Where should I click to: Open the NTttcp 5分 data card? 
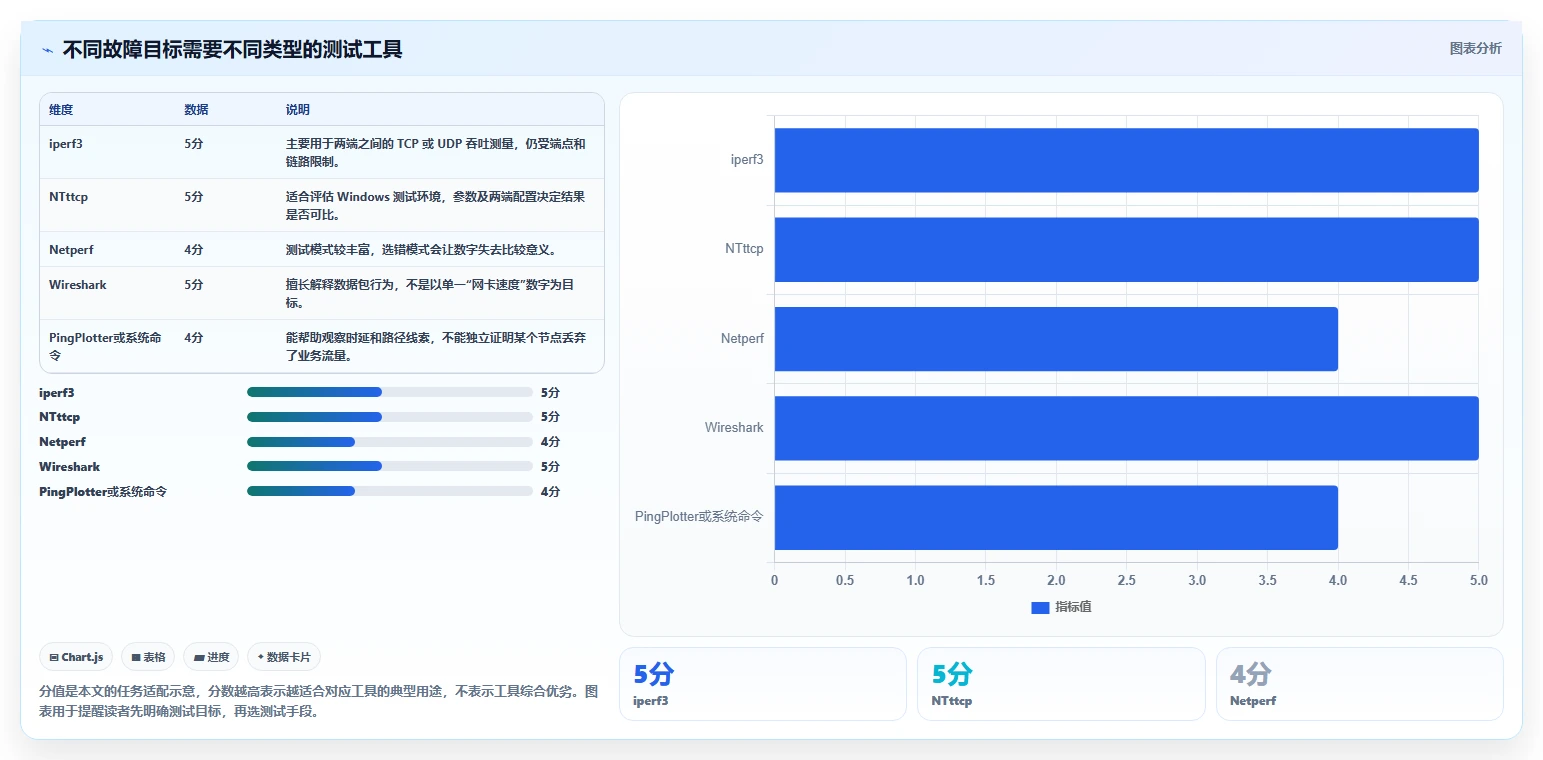1061,684
